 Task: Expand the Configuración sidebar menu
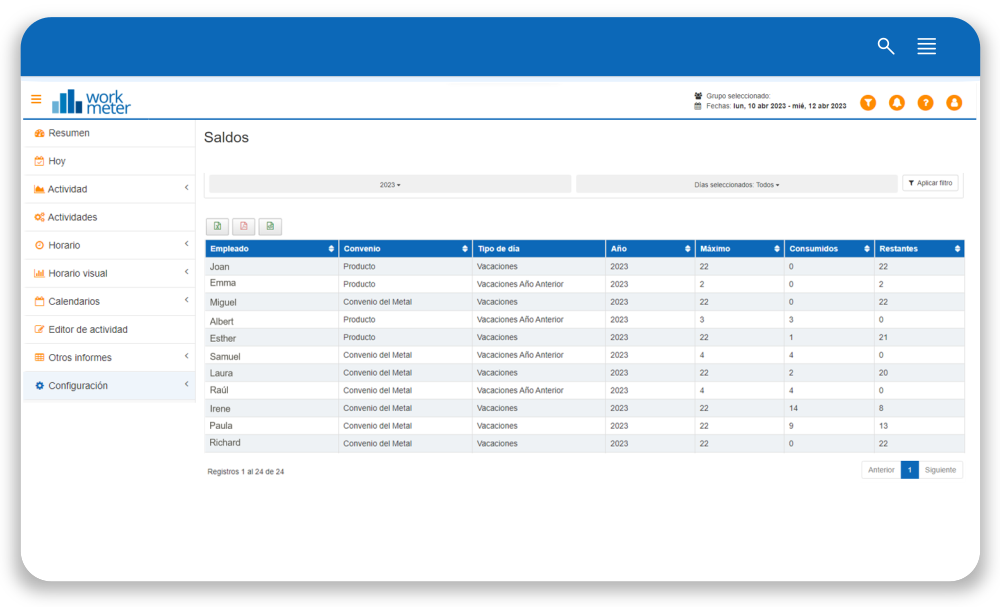[x=108, y=386]
